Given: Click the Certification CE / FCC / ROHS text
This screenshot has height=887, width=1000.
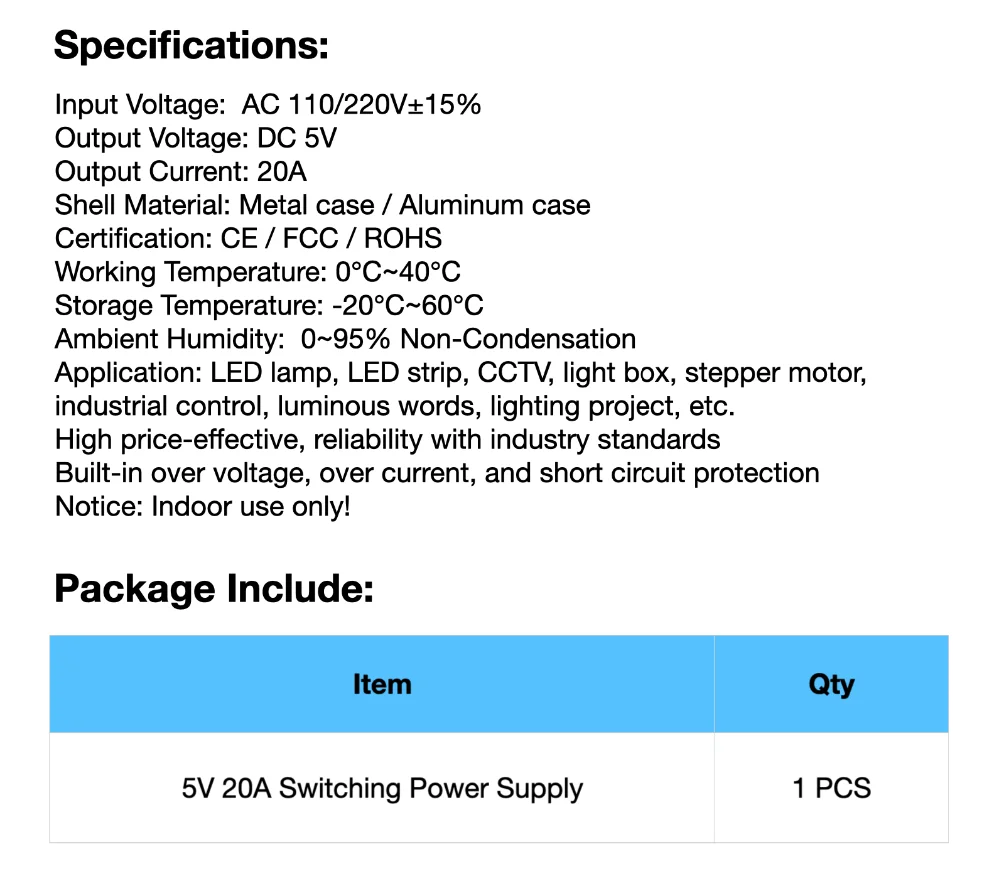Looking at the screenshot, I should [248, 238].
